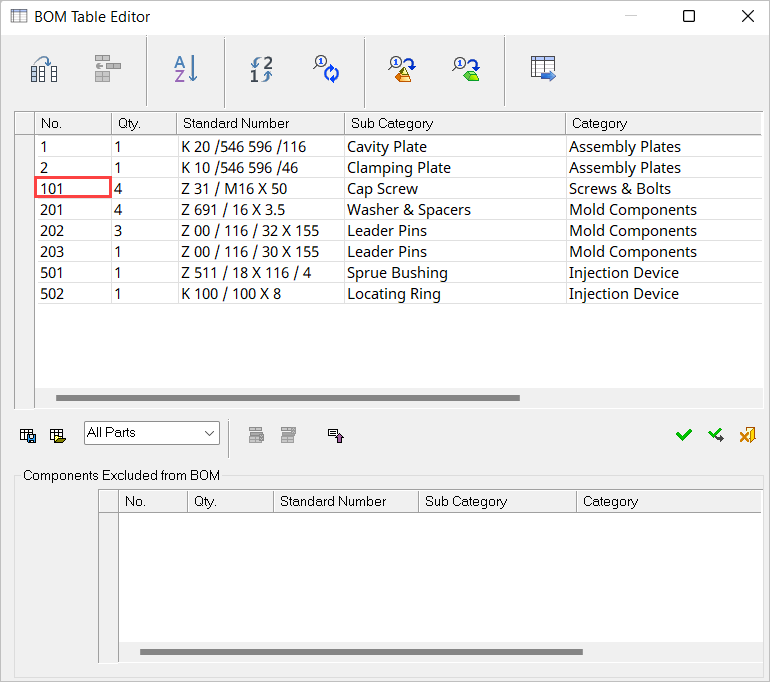Click the green check with arrow Apply icon
The image size is (770, 682).
[x=716, y=435]
